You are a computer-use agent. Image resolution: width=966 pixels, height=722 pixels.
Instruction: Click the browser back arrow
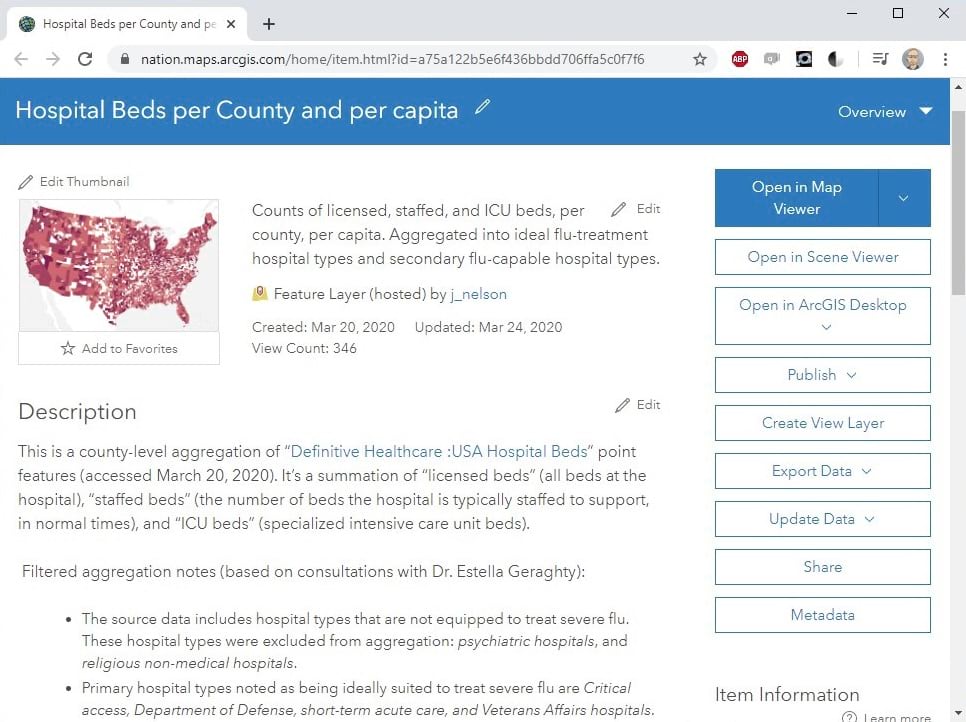point(21,59)
